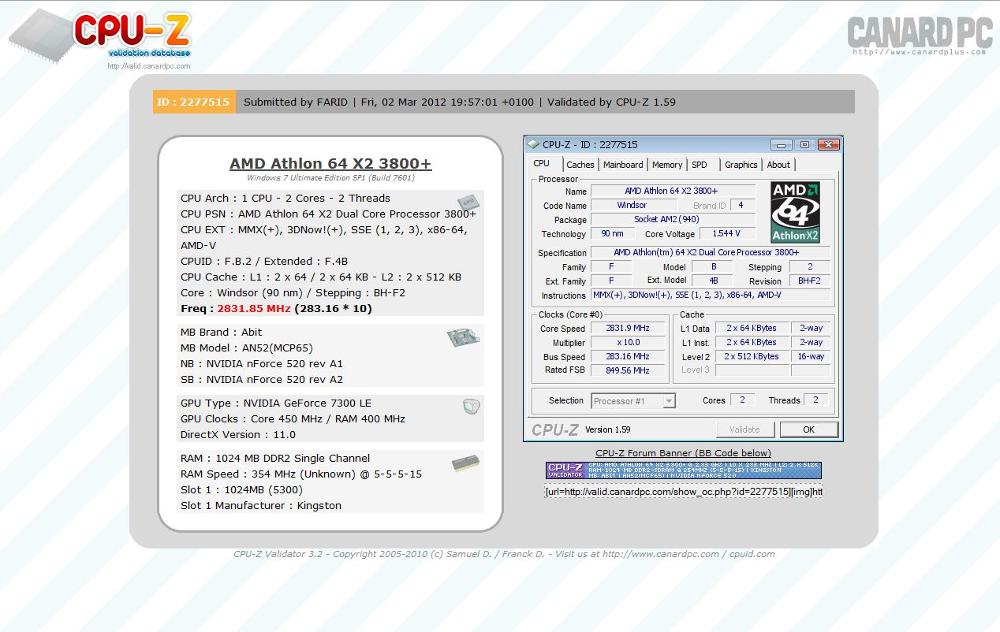Click the Threads count value
Screen dimensions: 1000x632
816,400
